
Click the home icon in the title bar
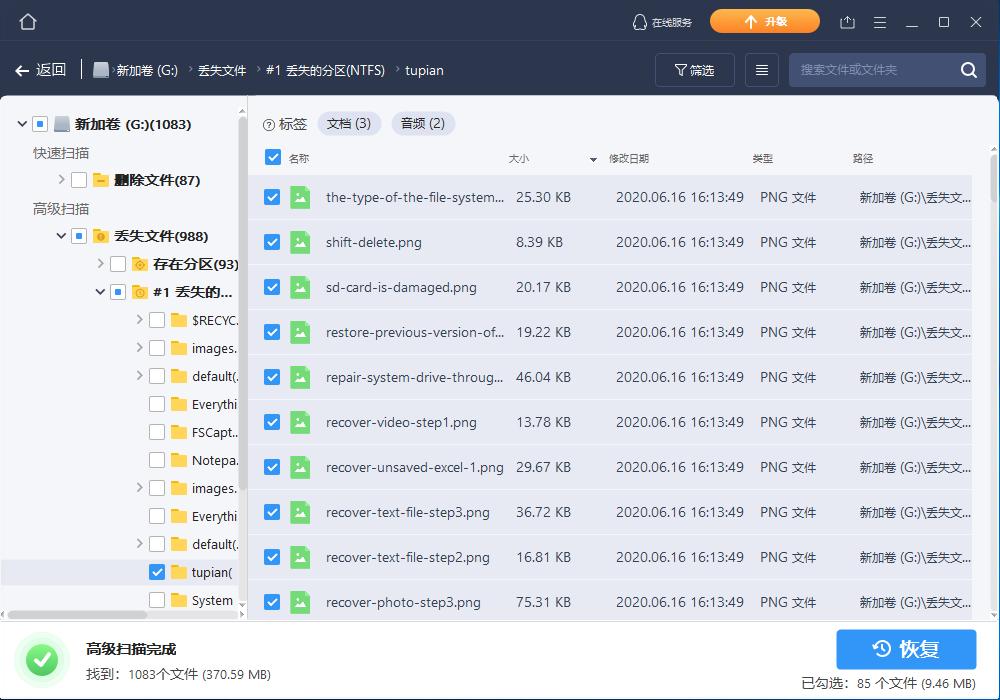27,21
